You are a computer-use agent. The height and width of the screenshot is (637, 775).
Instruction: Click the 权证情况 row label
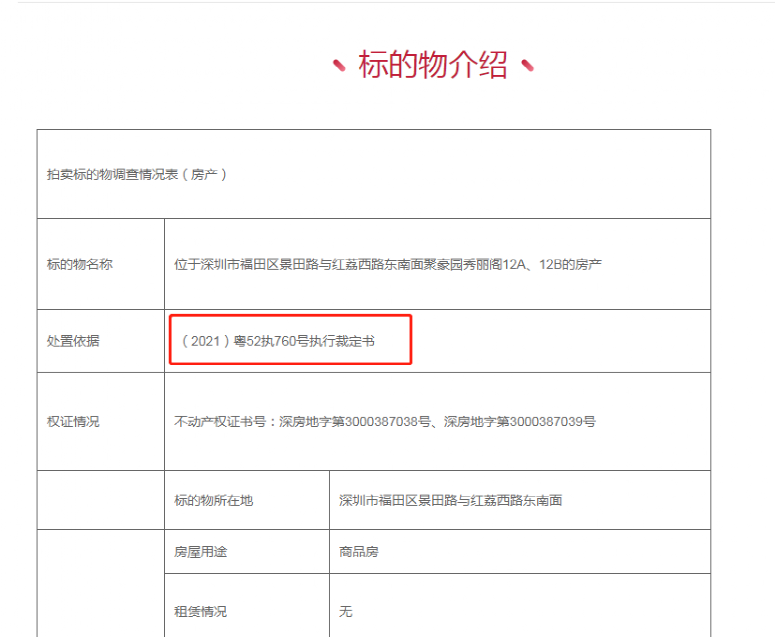point(73,421)
